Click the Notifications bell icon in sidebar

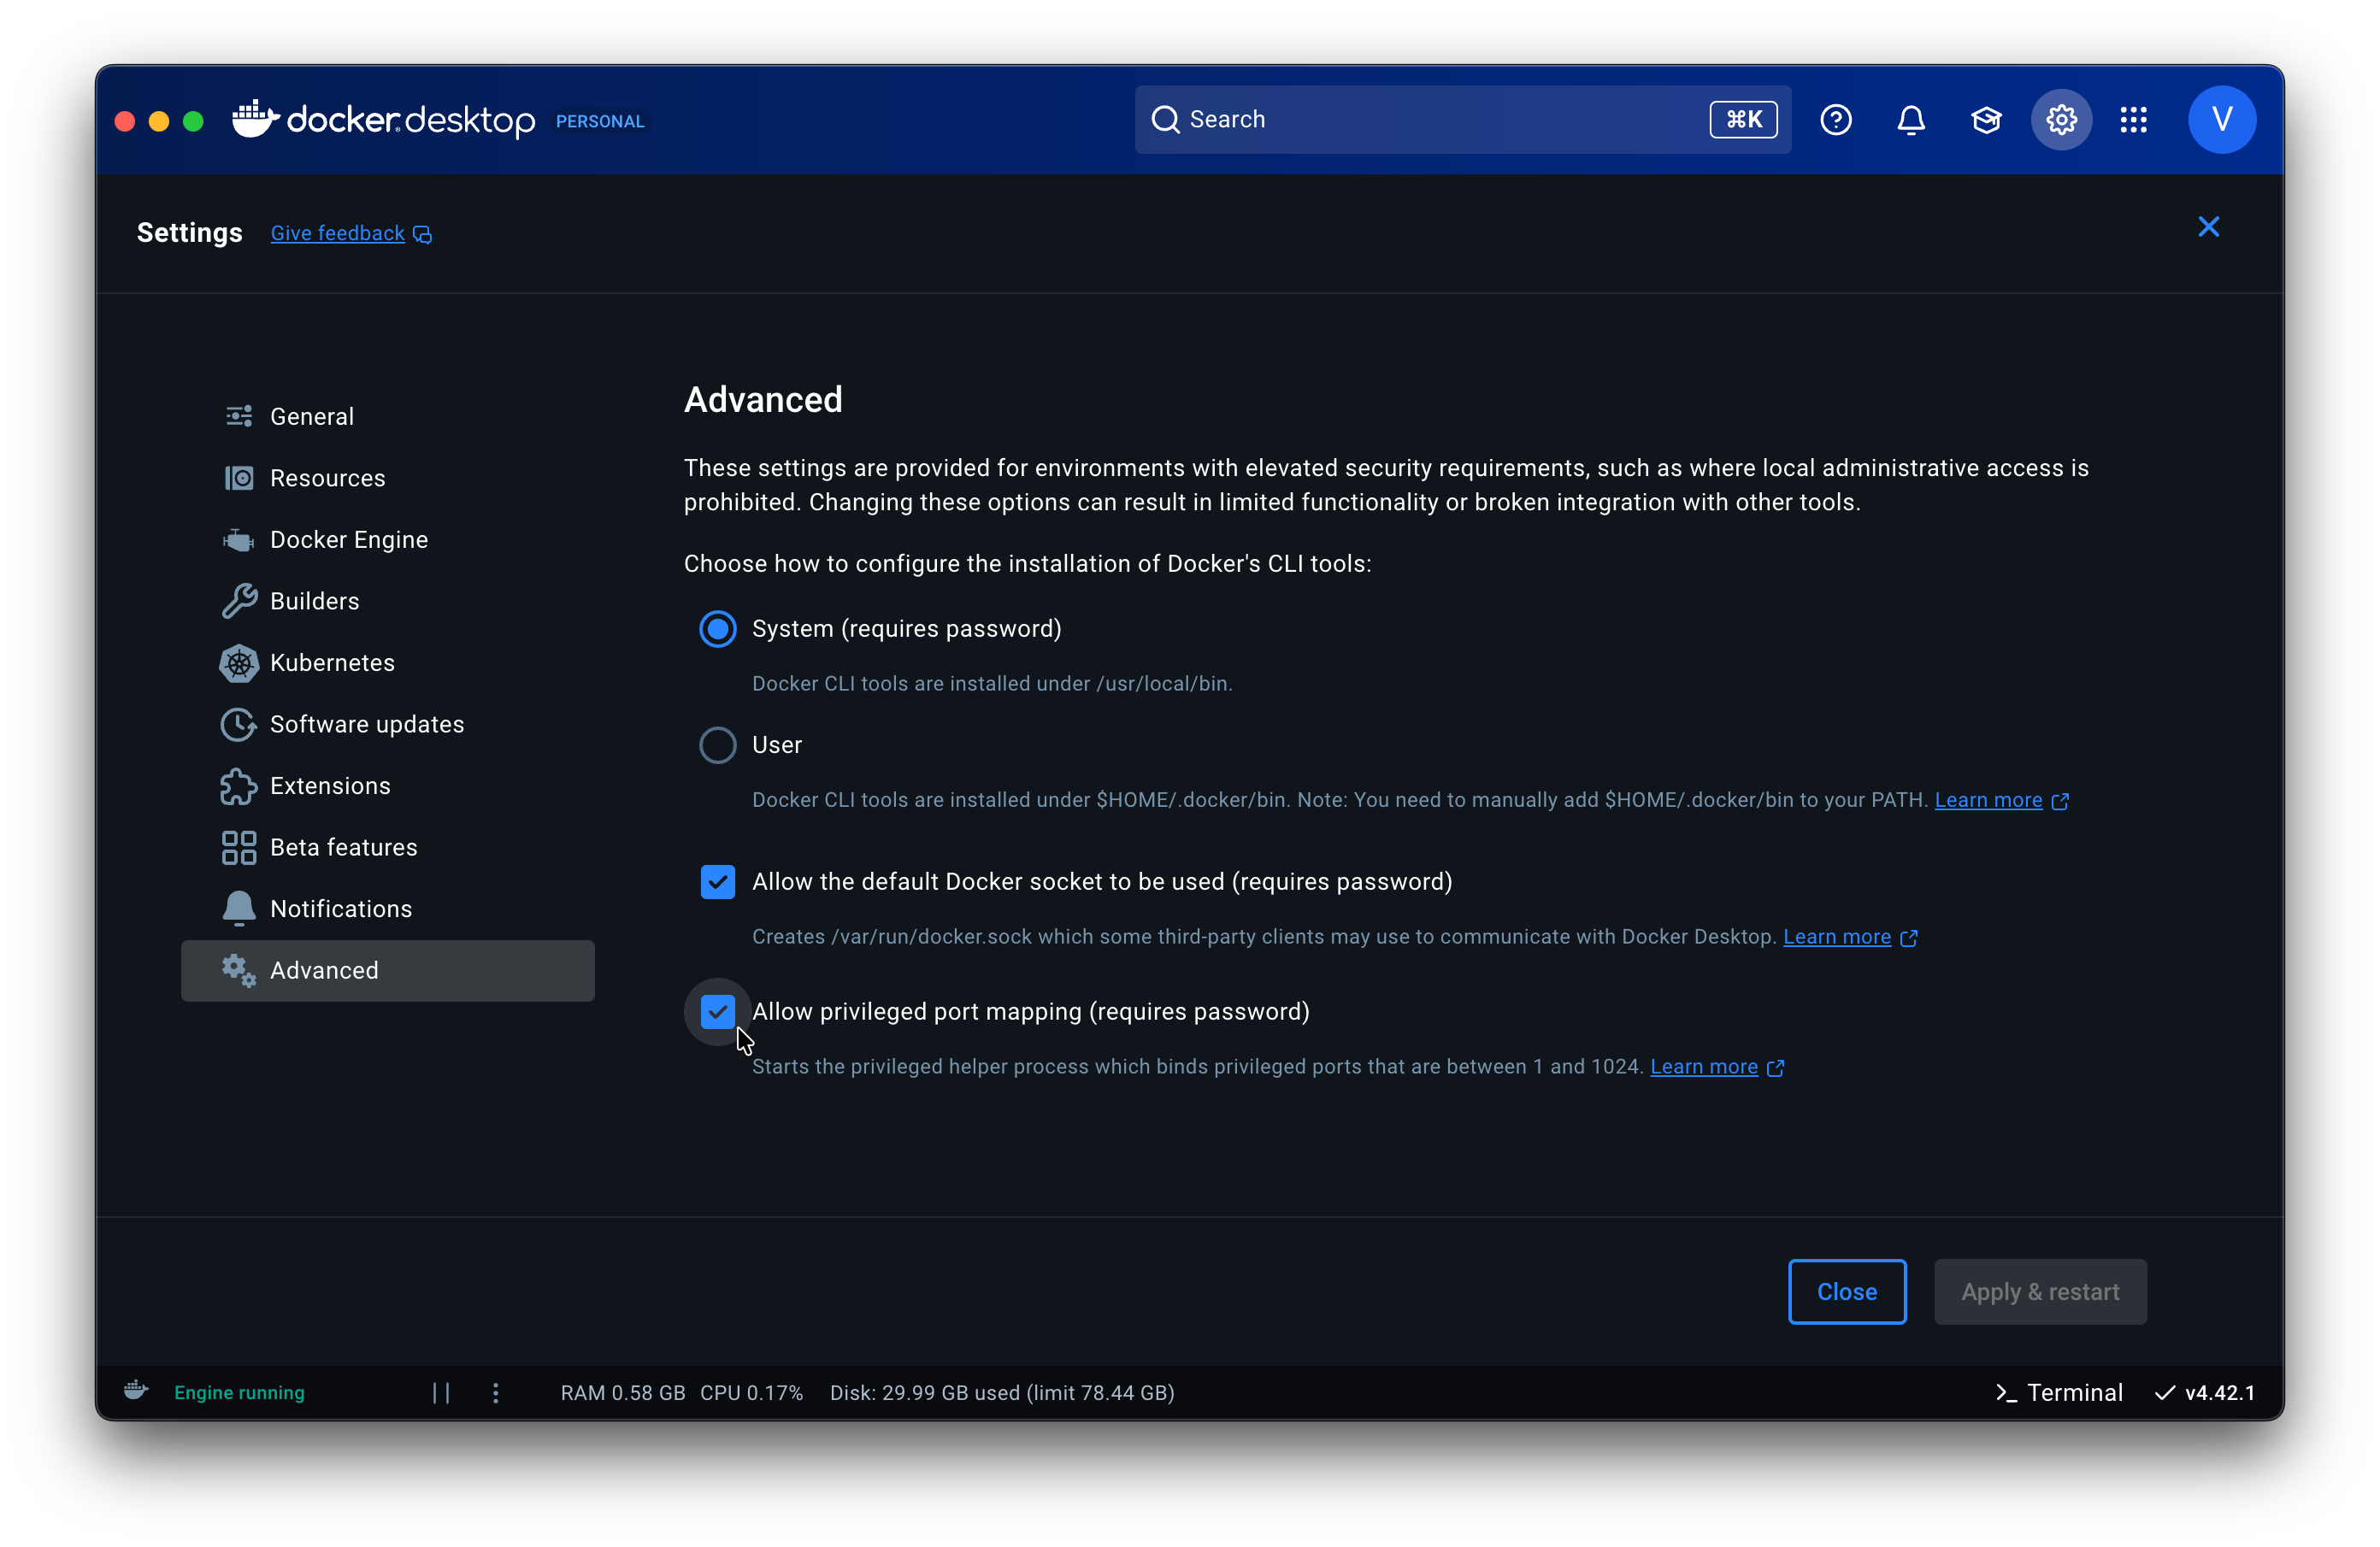point(239,908)
